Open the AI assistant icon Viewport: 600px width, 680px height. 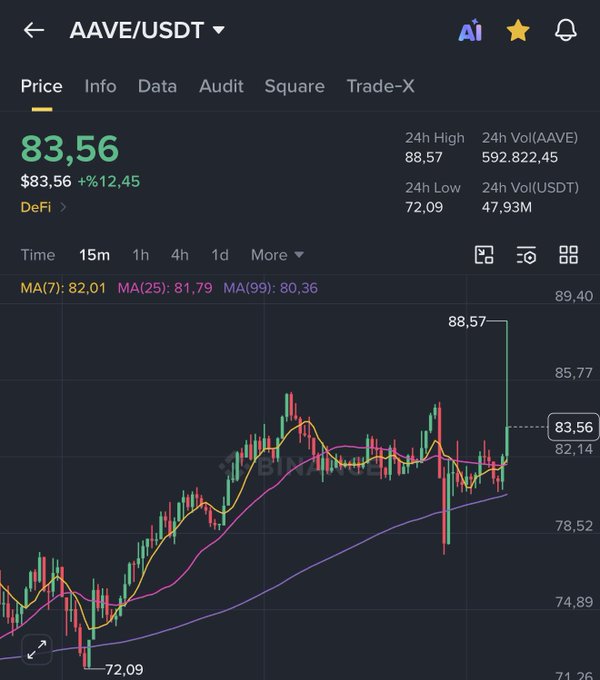click(x=470, y=30)
